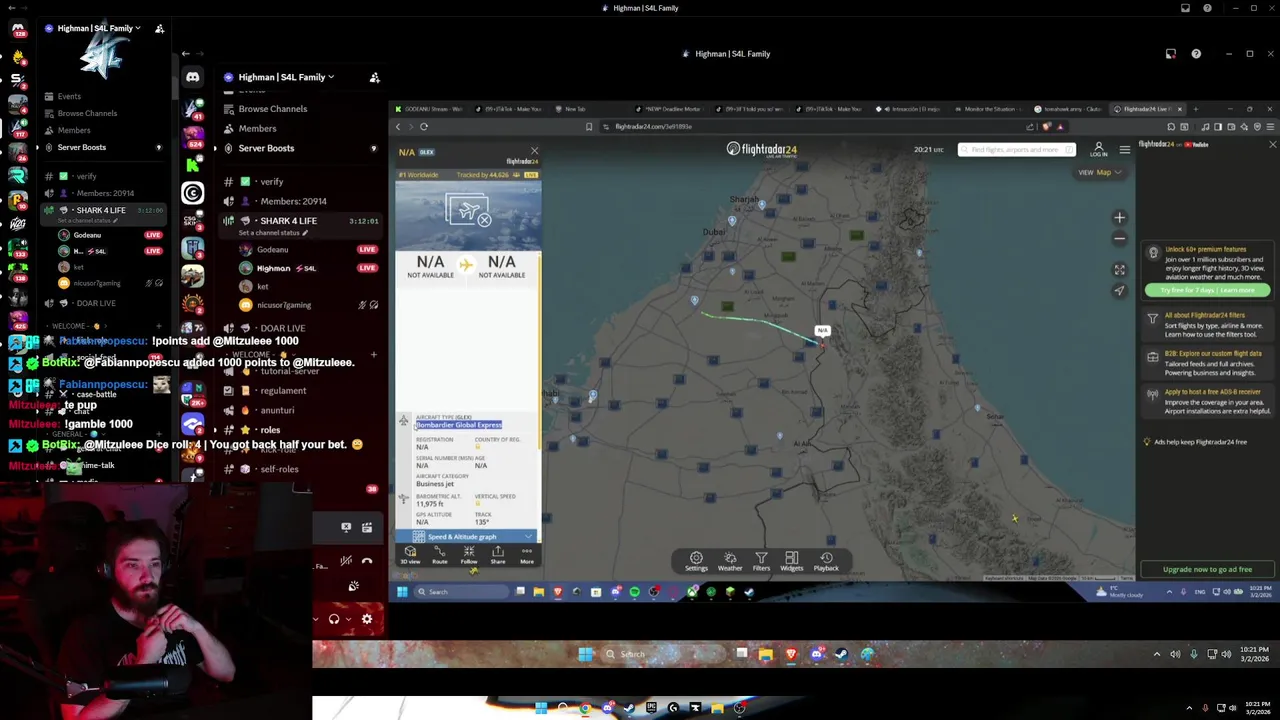
Task: Focus the find flights search field
Action: click(1016, 150)
